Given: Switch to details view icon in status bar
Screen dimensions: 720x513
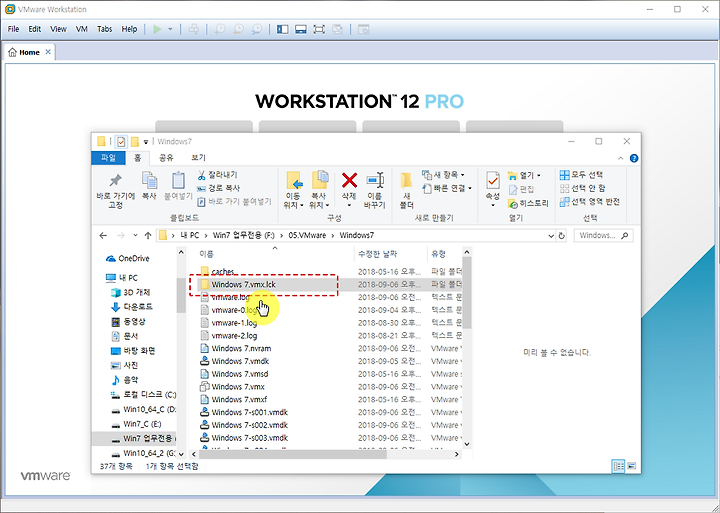Looking at the screenshot, I should [619, 466].
